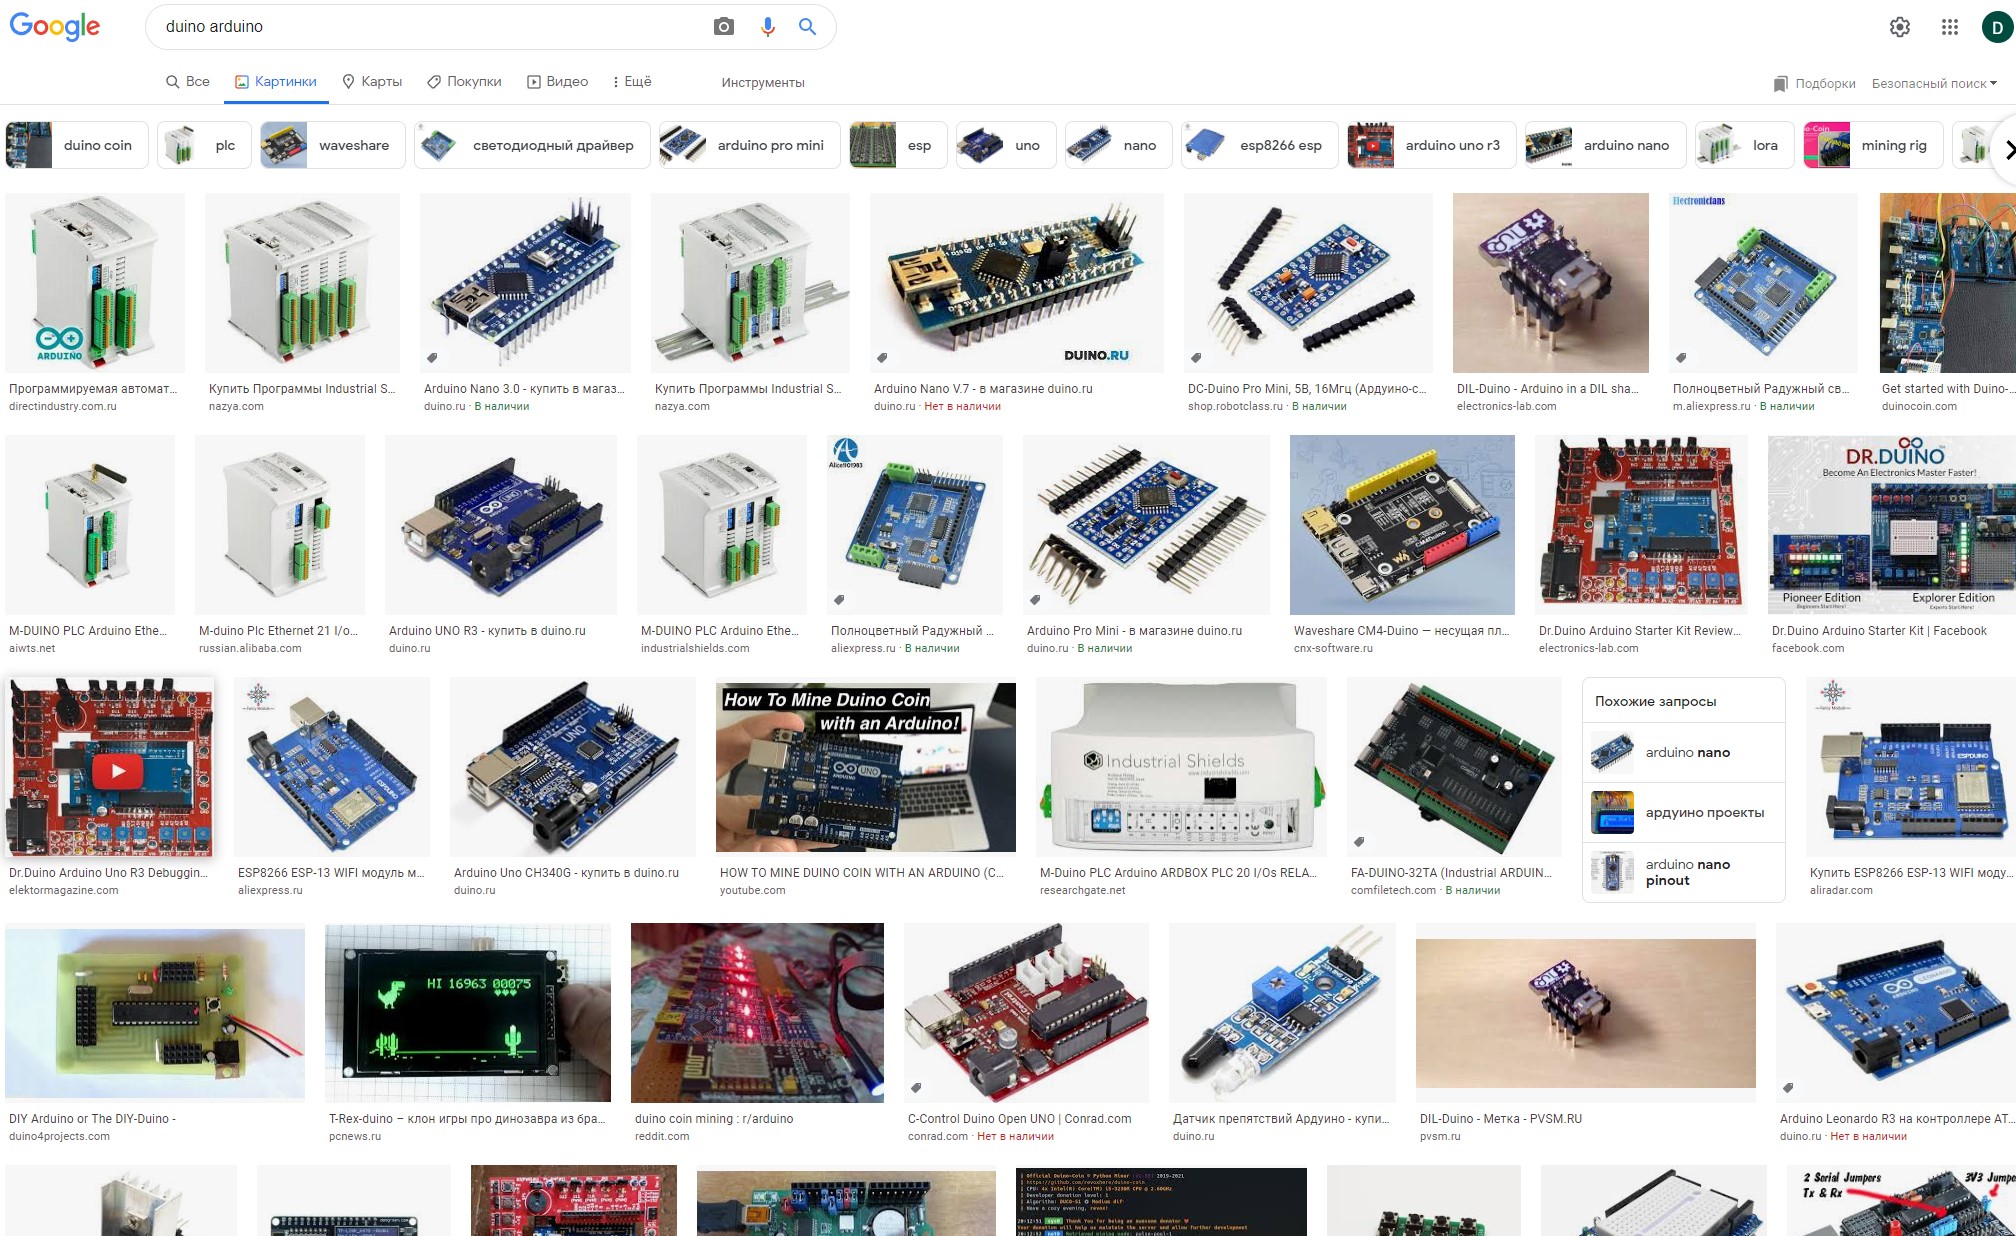Select the waveshare filter chip
Viewport: 2016px width, 1236px height.
tap(333, 145)
